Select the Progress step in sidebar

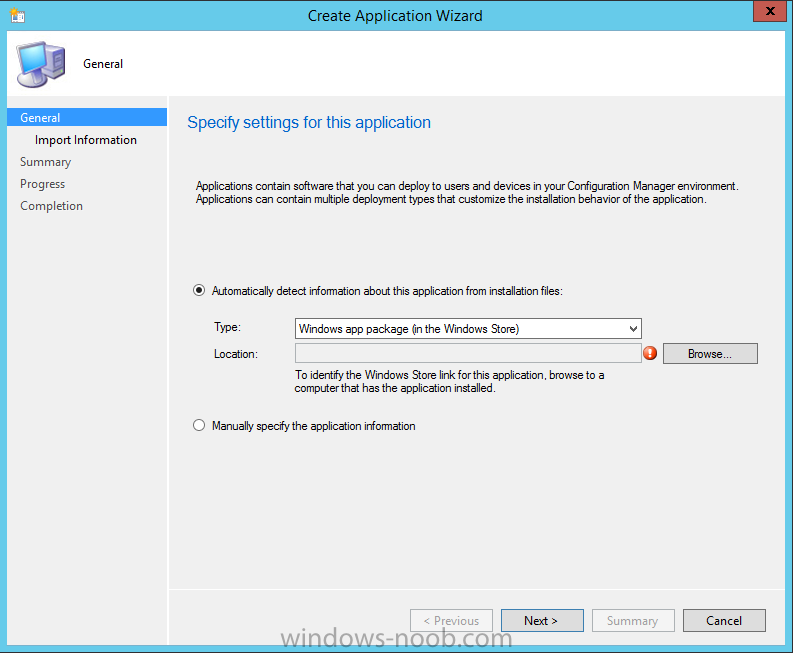point(42,184)
